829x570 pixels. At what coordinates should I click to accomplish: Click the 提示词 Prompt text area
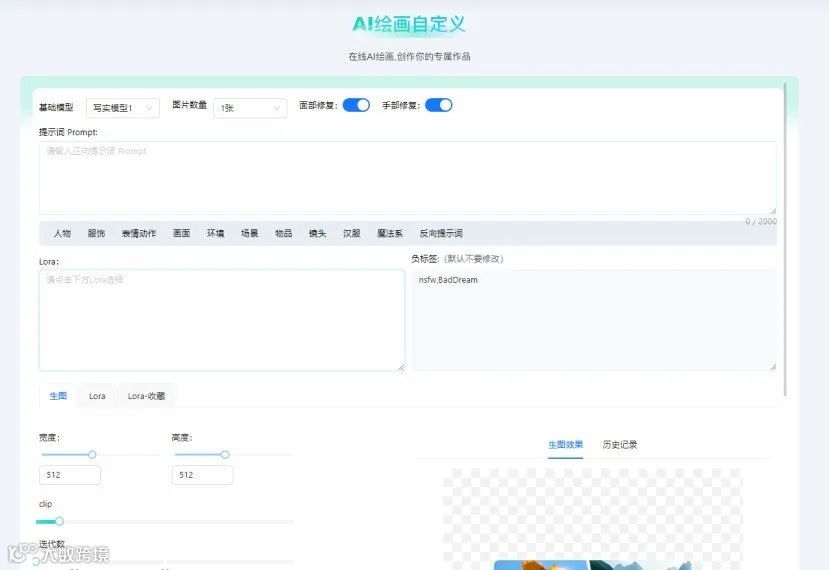(x=408, y=178)
